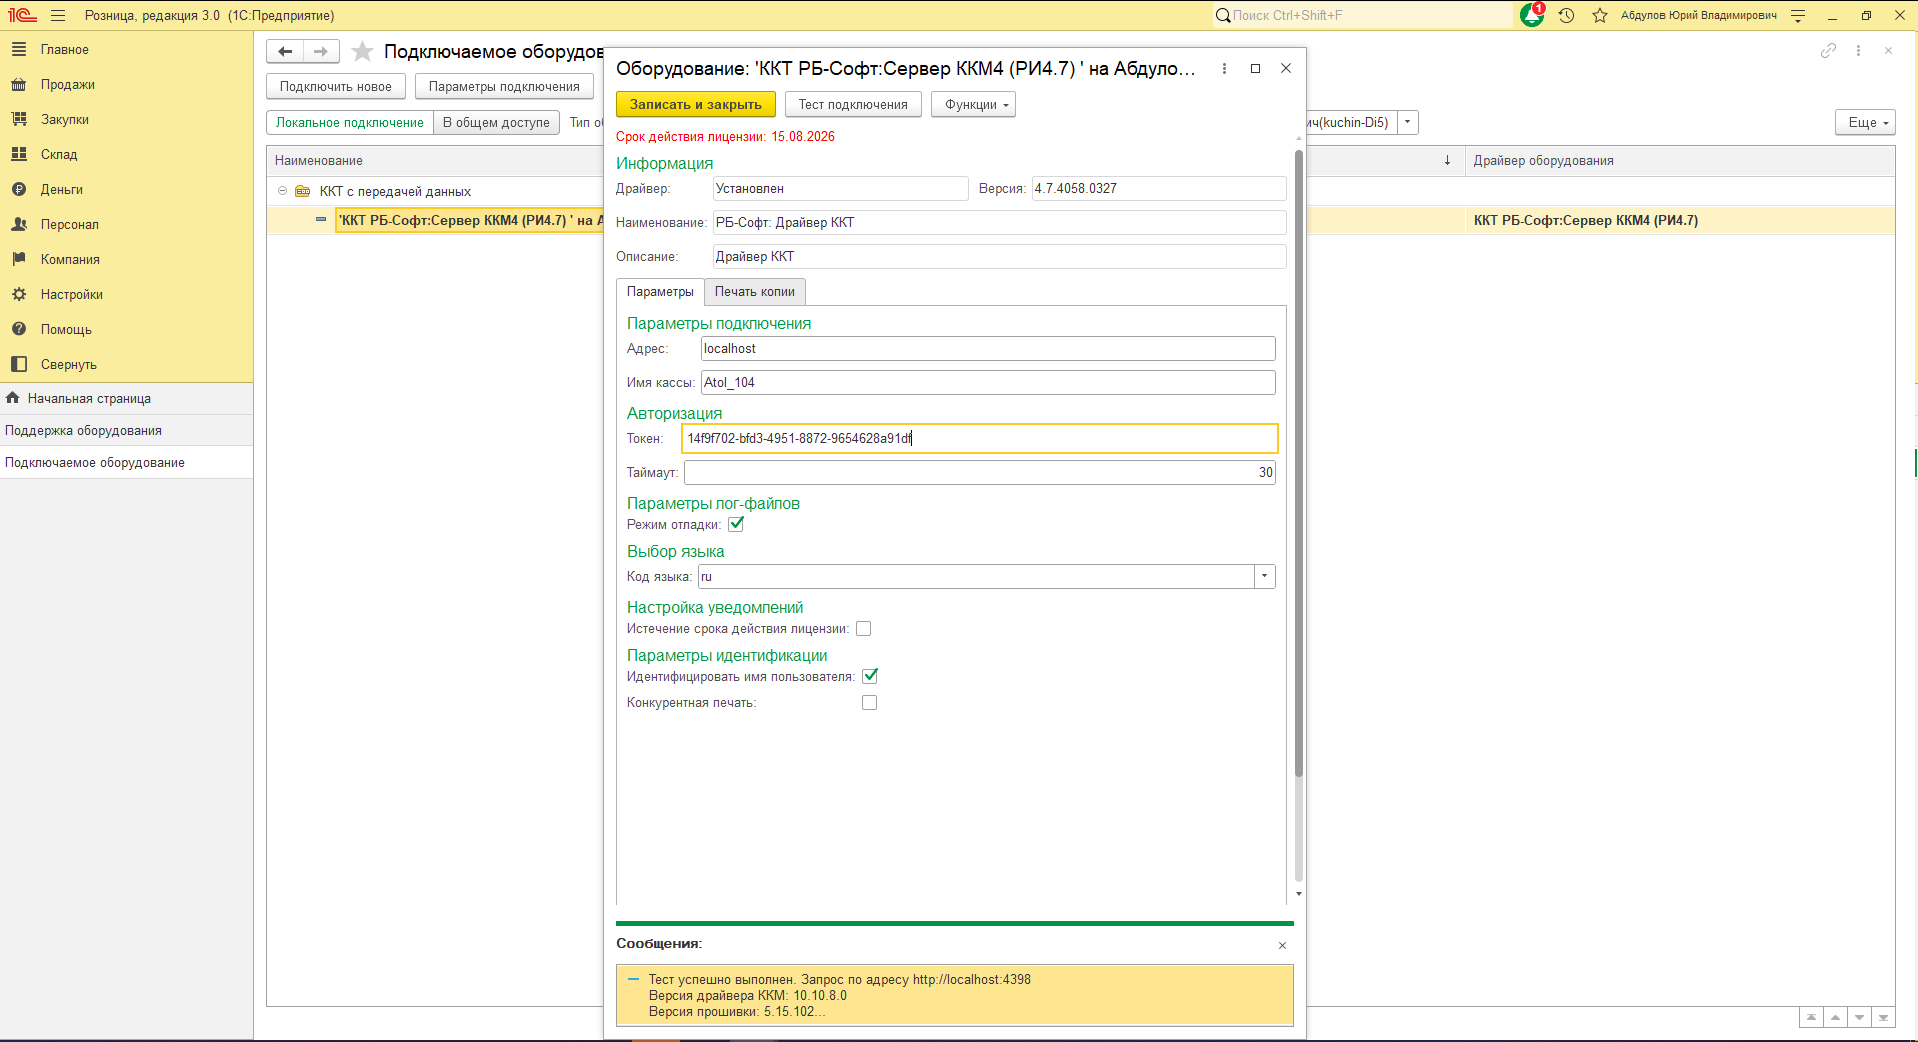Jump to list top double-arrow icon
This screenshot has width=1918, height=1042.
point(1811,1017)
